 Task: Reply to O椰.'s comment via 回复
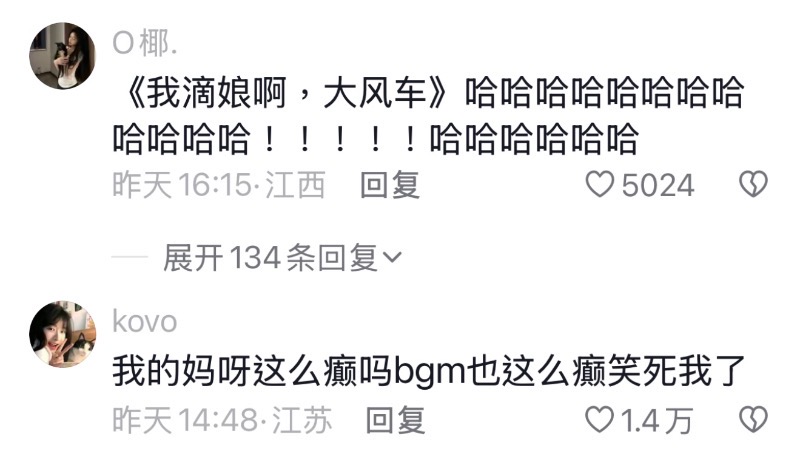390,185
